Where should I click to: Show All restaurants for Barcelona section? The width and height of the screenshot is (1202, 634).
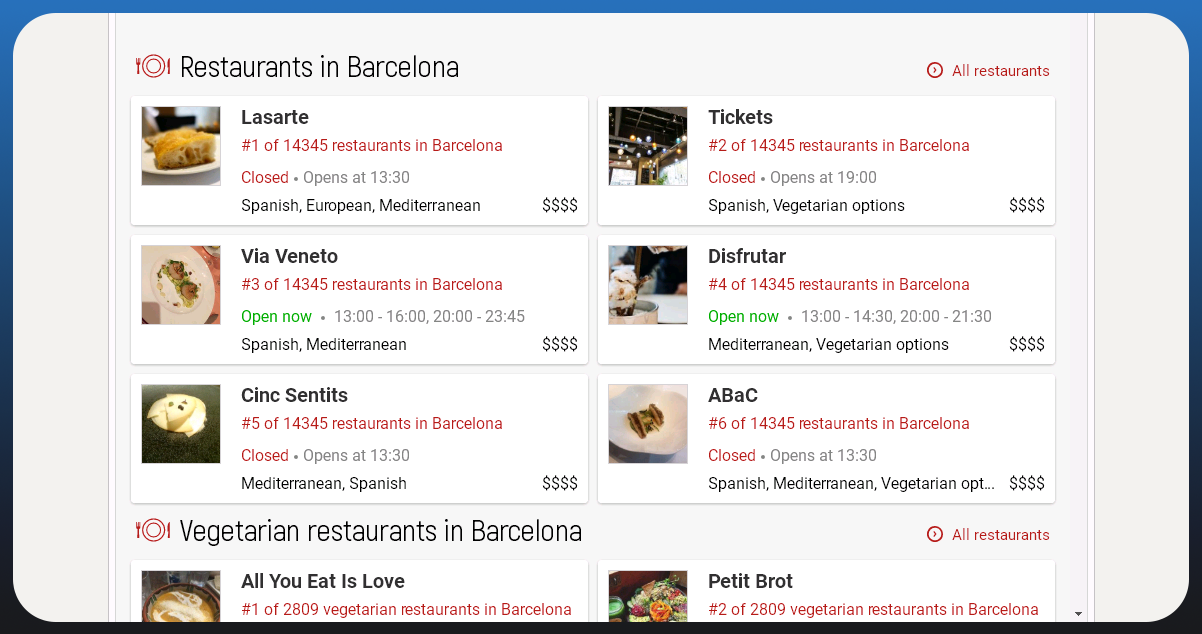1000,71
